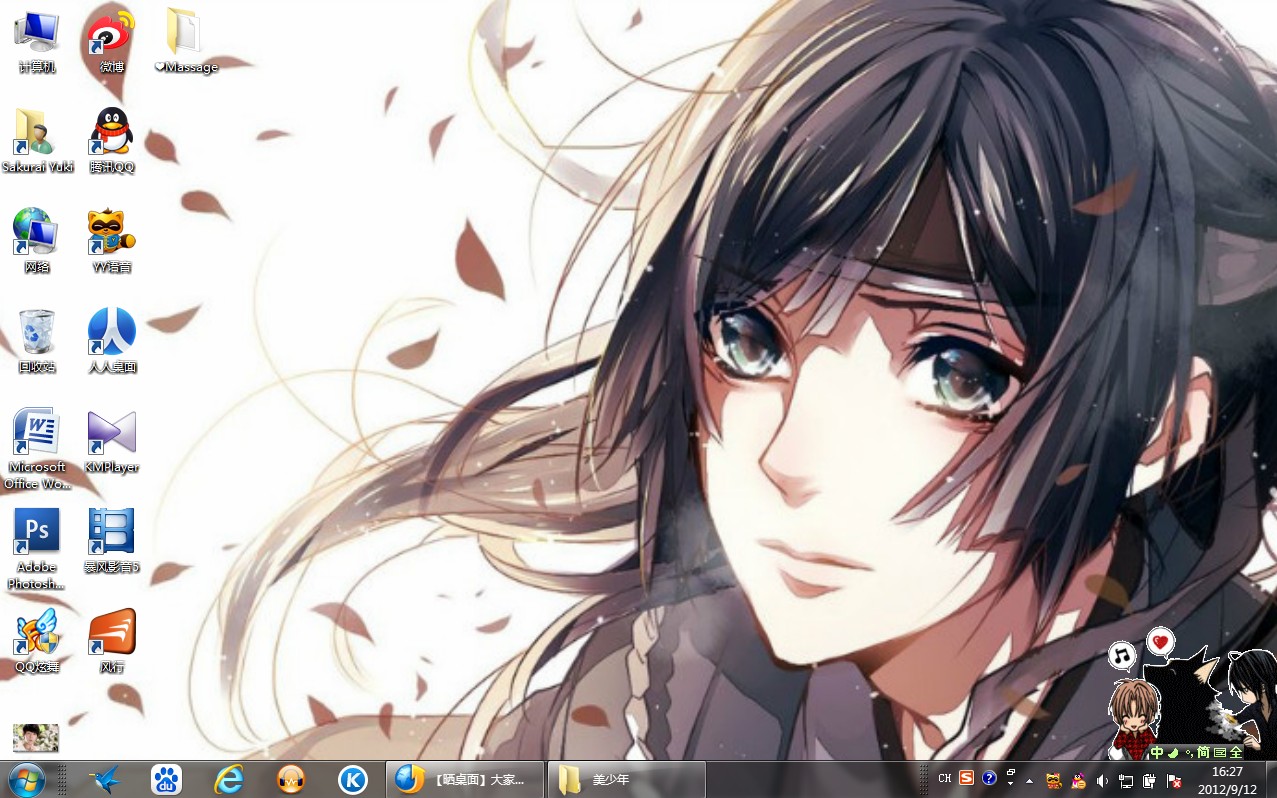The height and width of the screenshot is (798, 1277).
Task: Open the 回收站 recycle bin
Action: click(36, 341)
